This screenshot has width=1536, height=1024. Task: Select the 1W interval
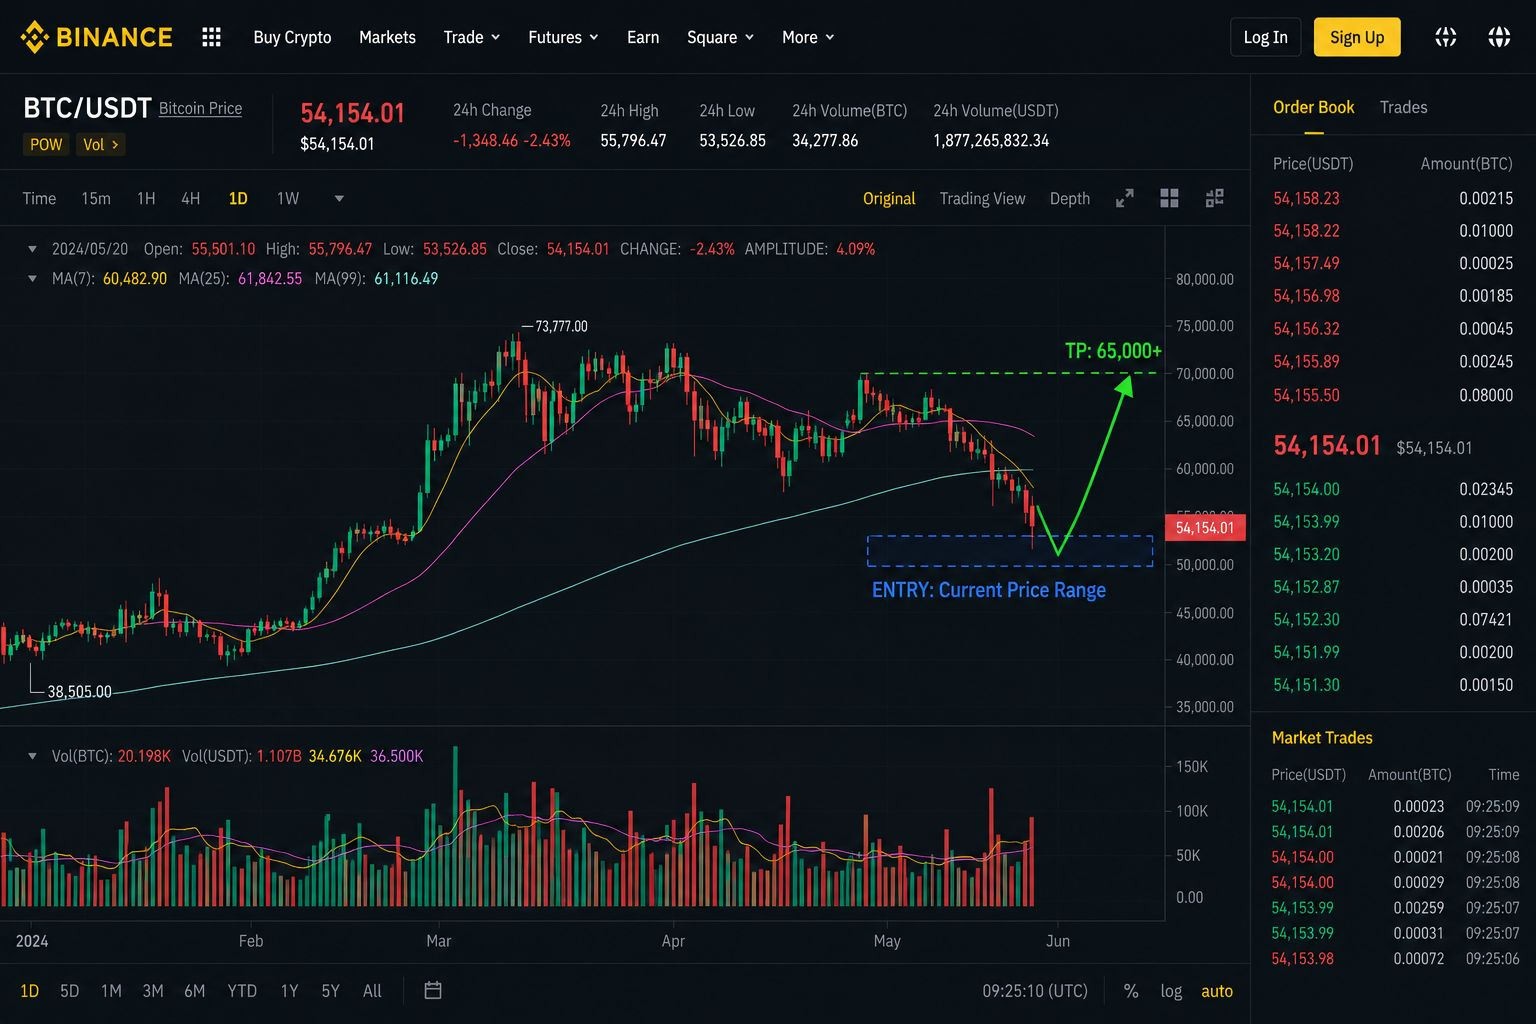coord(288,198)
